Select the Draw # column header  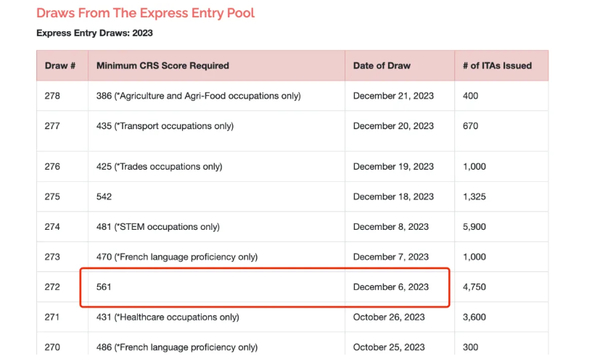tap(60, 66)
